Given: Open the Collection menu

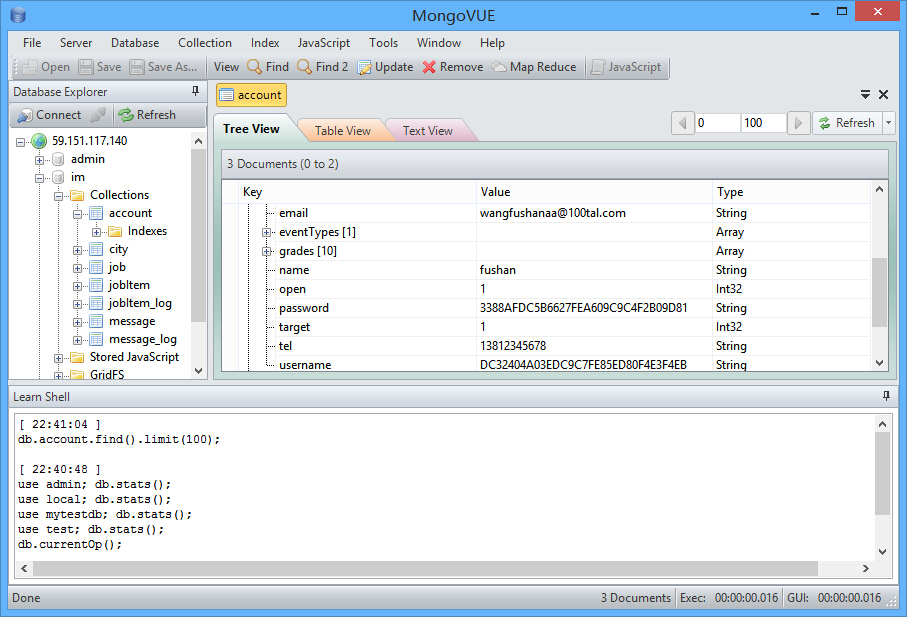Looking at the screenshot, I should 205,43.
